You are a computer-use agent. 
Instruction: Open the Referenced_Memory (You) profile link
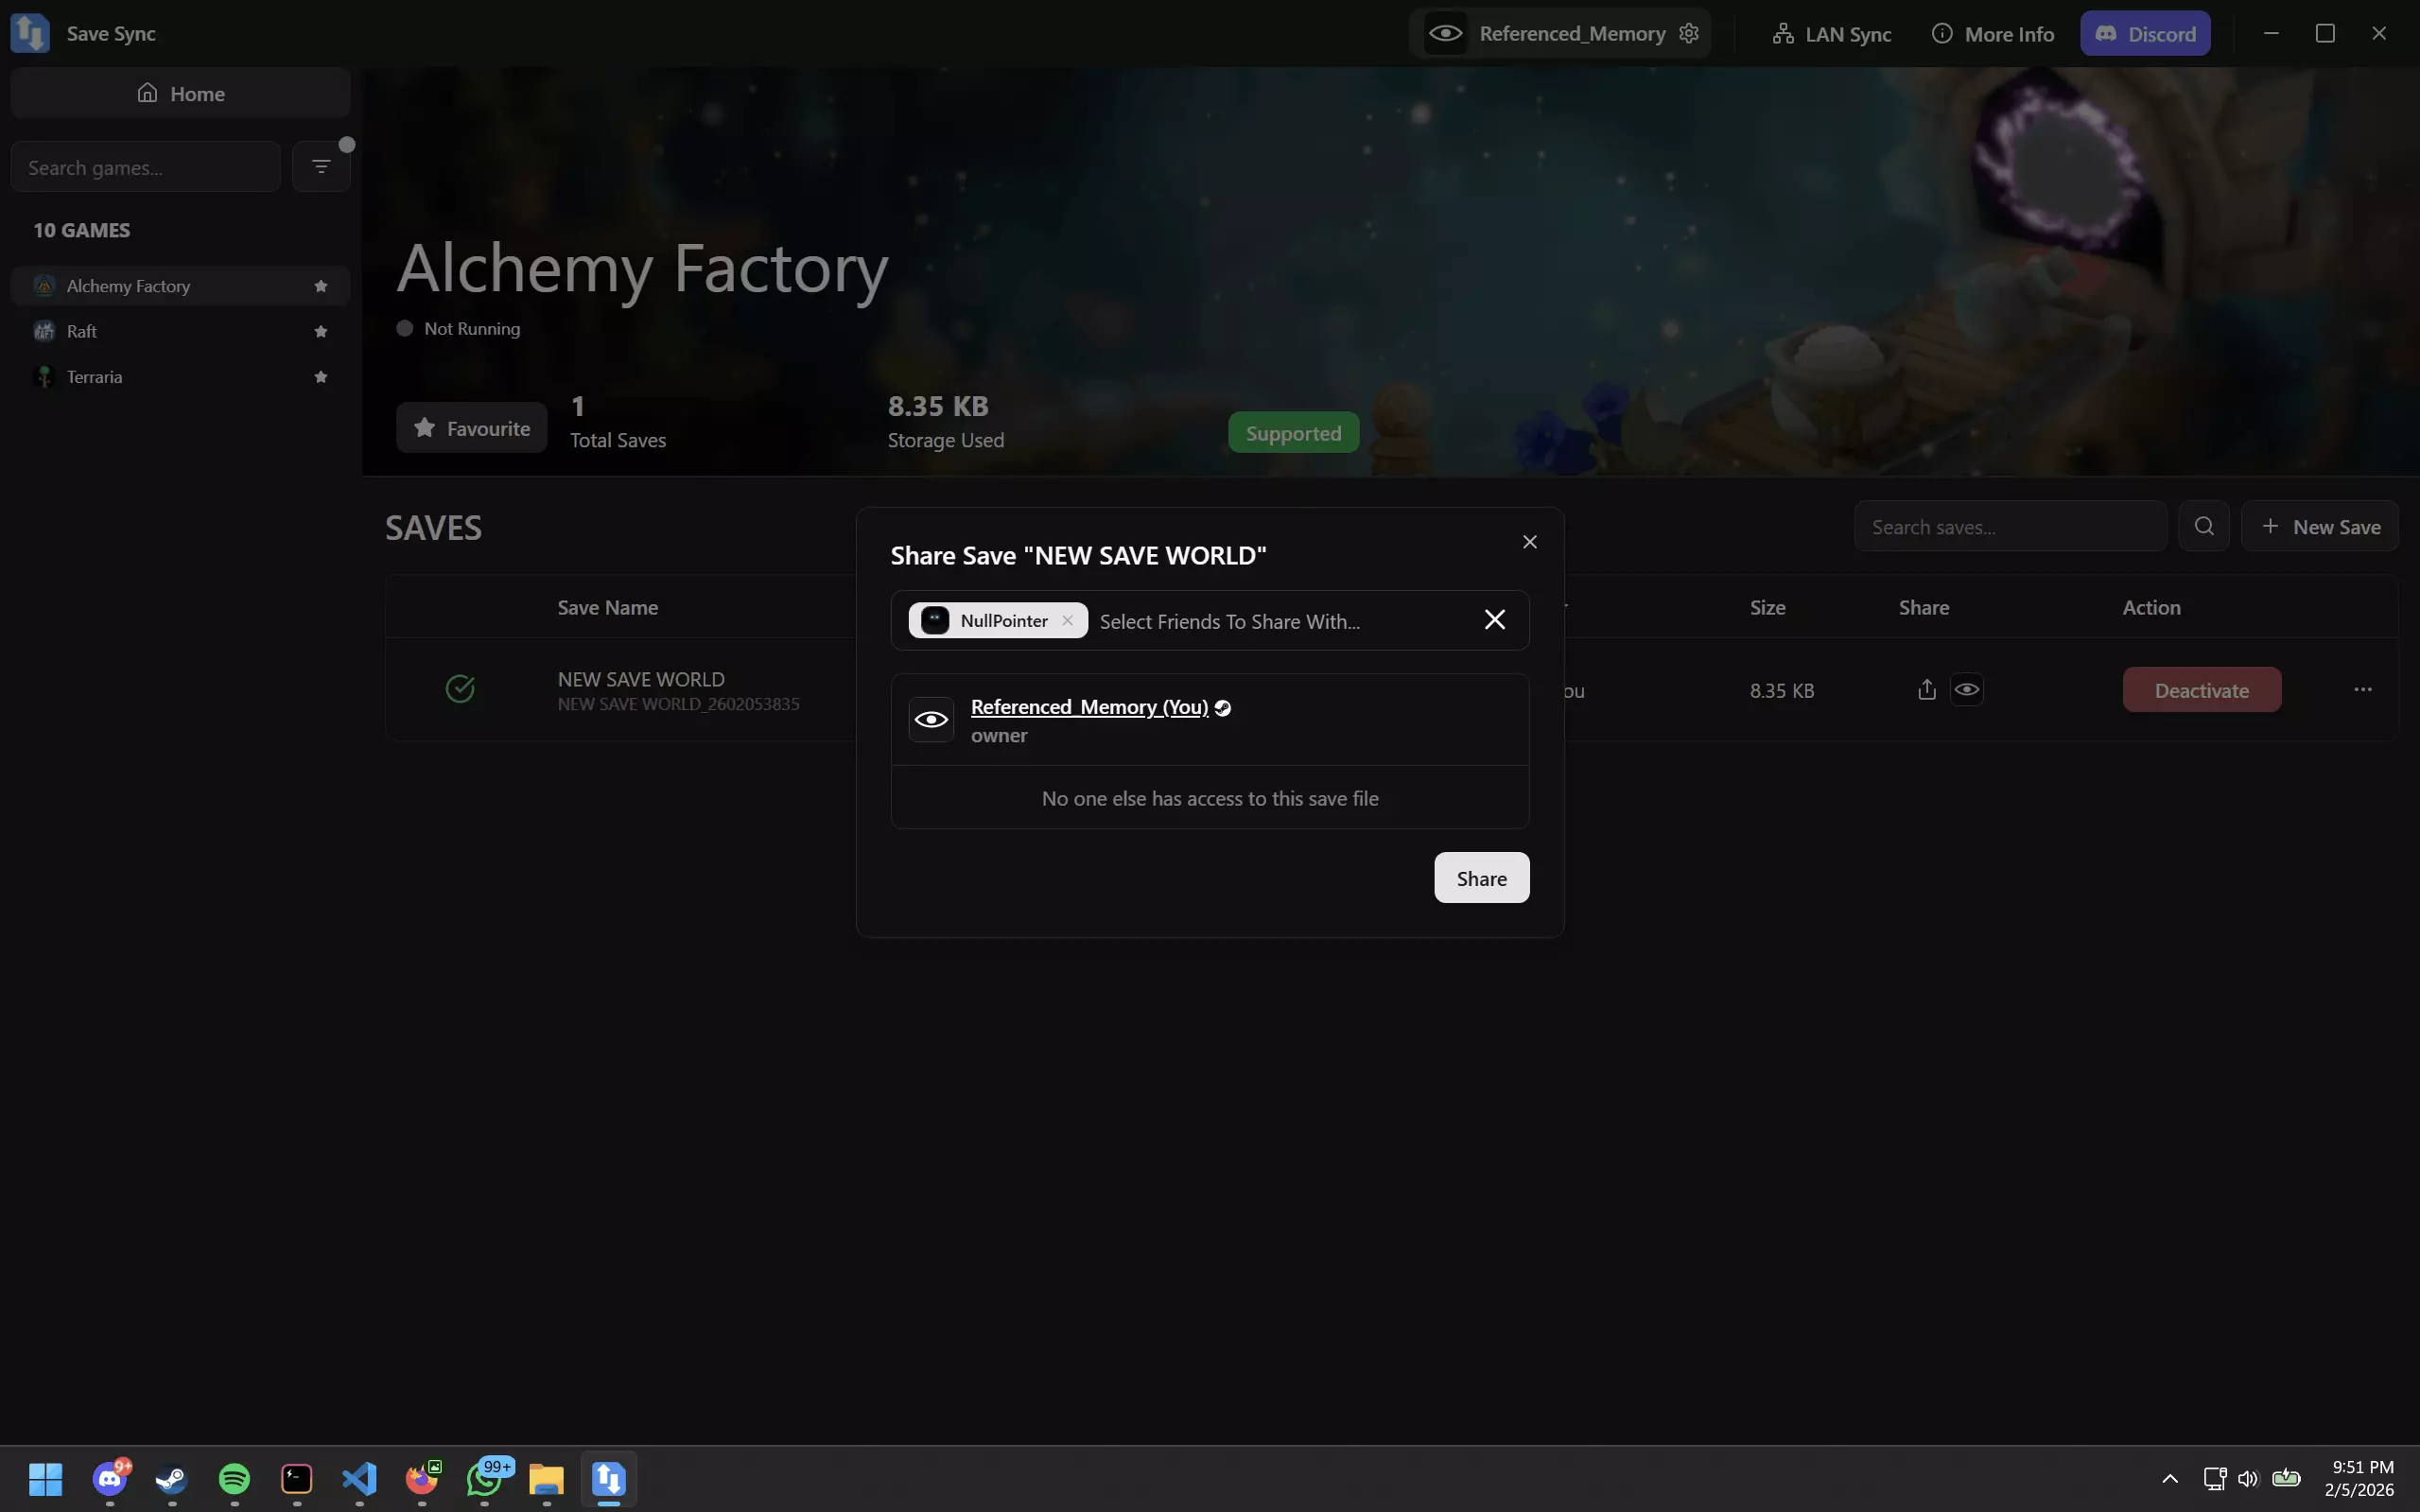[x=1089, y=707]
